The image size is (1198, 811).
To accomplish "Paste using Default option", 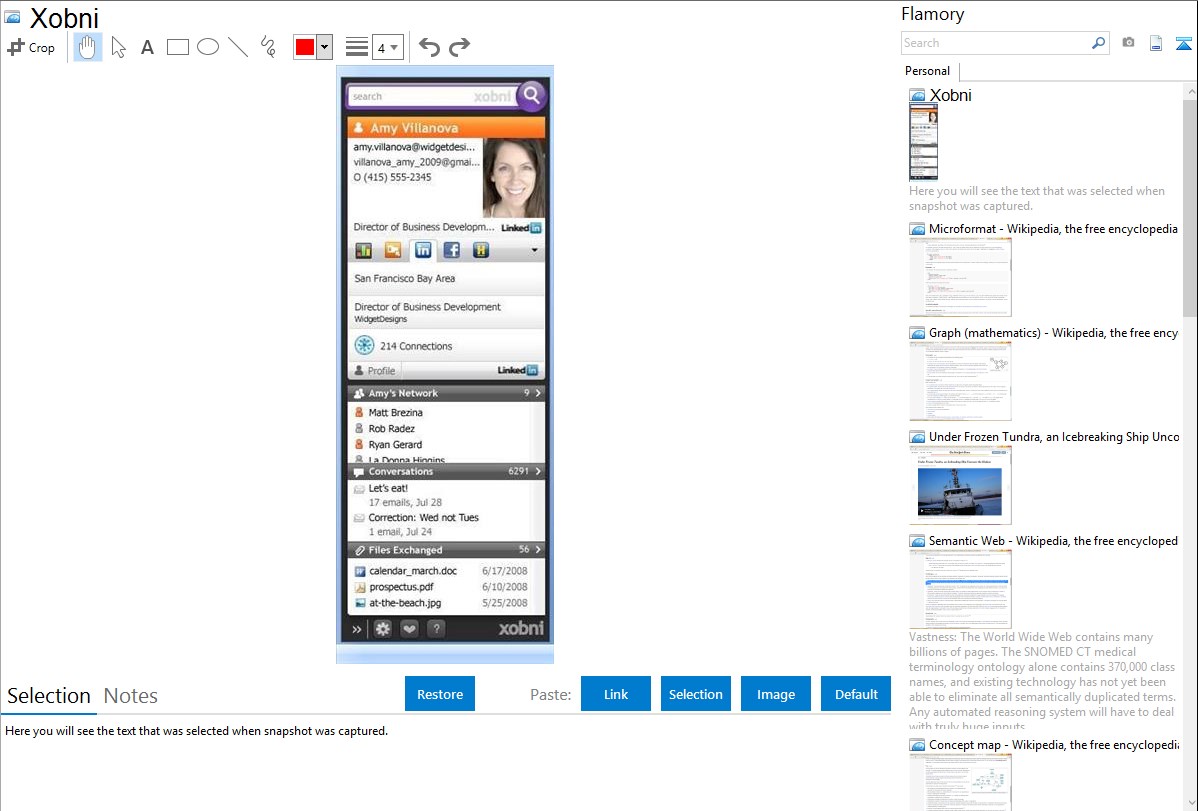I will tap(856, 694).
